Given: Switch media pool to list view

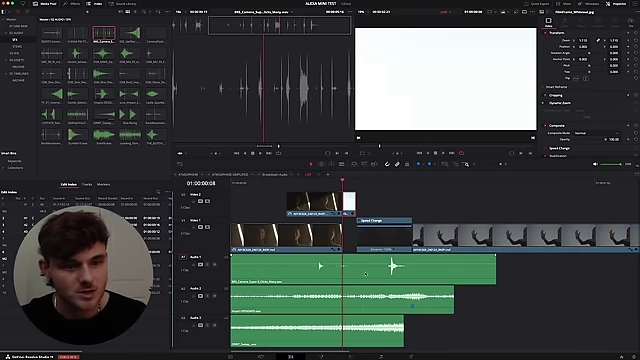Looking at the screenshot, I should 135,12.
